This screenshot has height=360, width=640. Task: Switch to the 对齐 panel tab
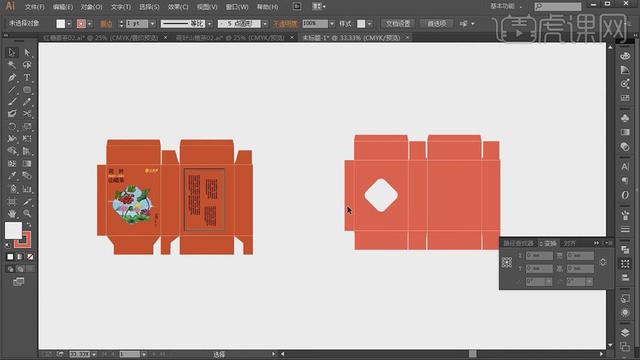pos(569,243)
